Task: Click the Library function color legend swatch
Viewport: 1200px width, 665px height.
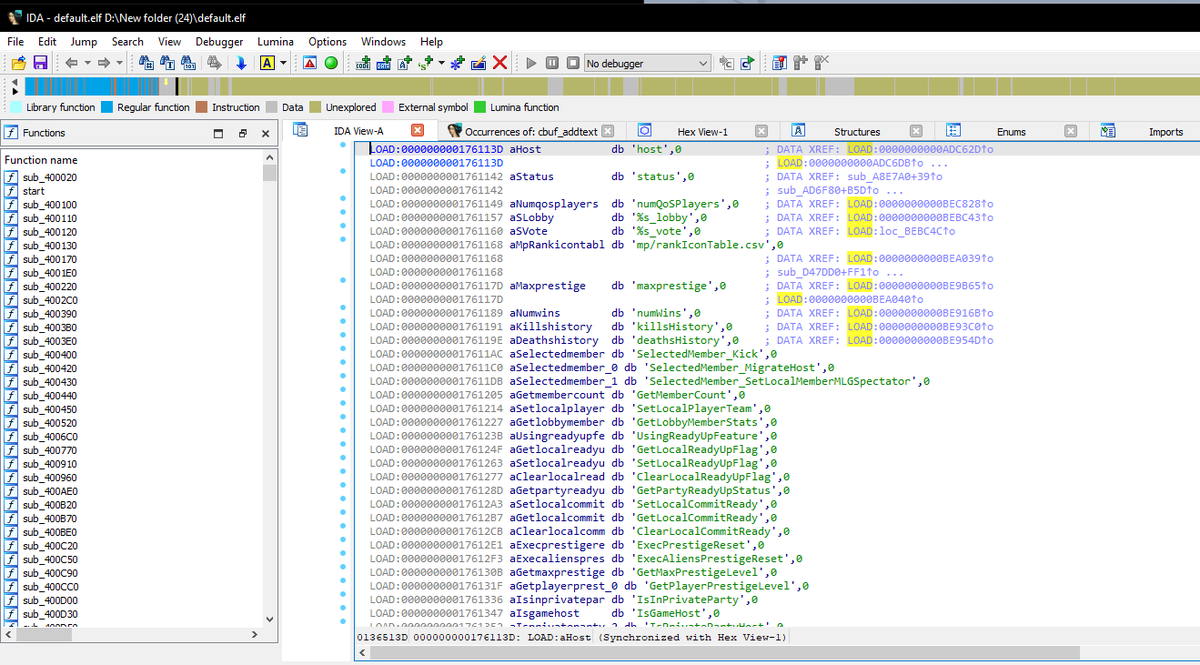Action: point(17,107)
